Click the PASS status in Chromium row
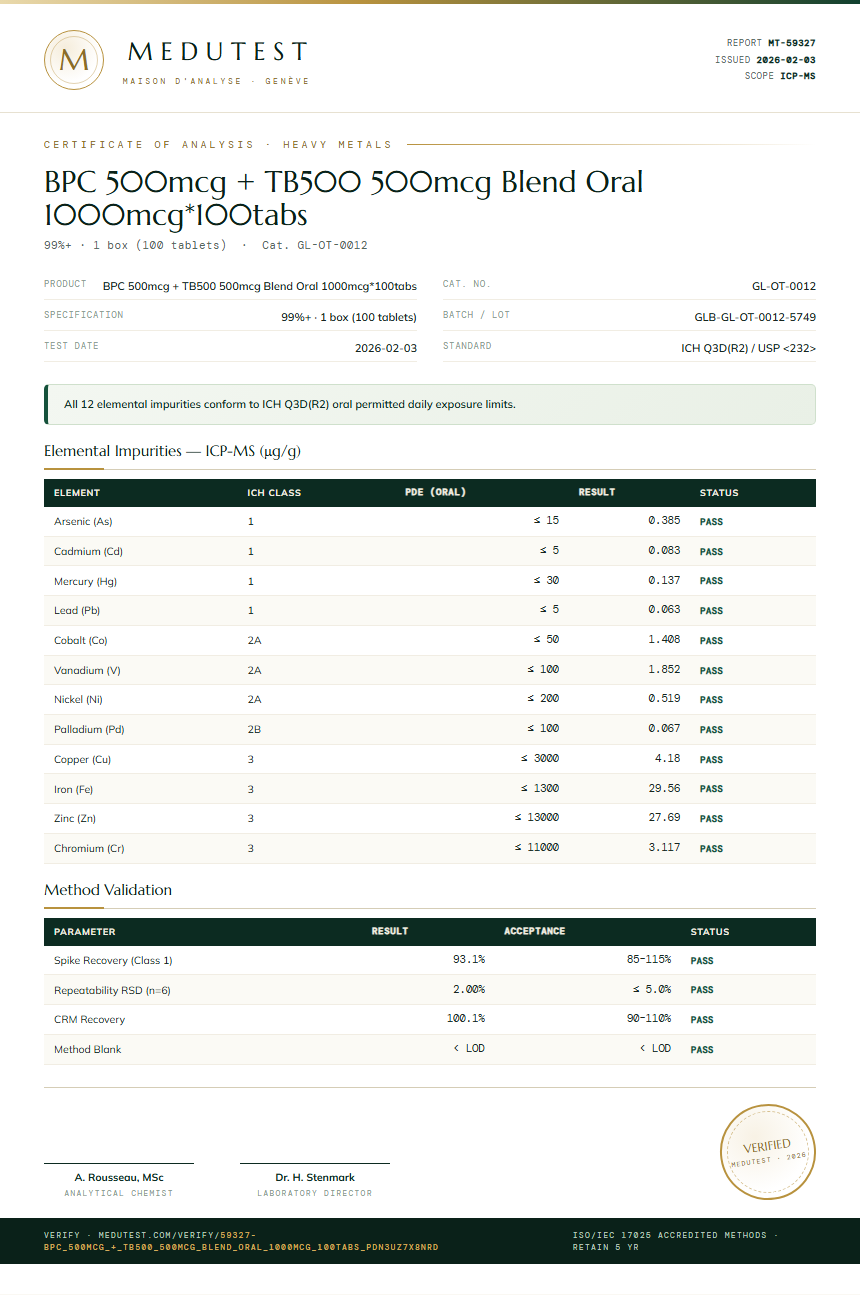 click(711, 848)
